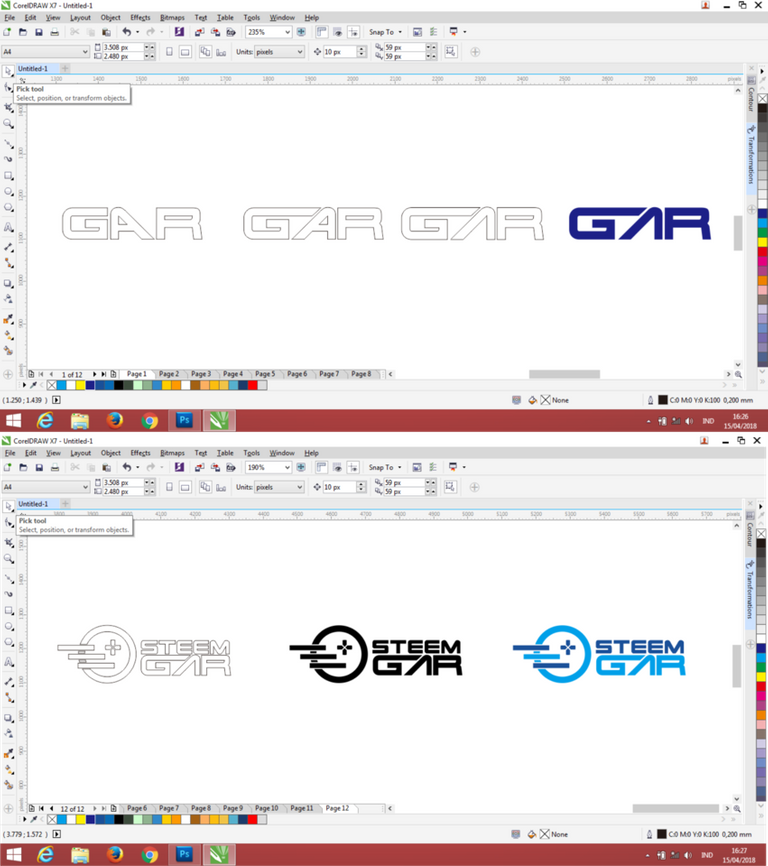Switch to Page 5 tab in upper window
768x866 pixels.
265,374
